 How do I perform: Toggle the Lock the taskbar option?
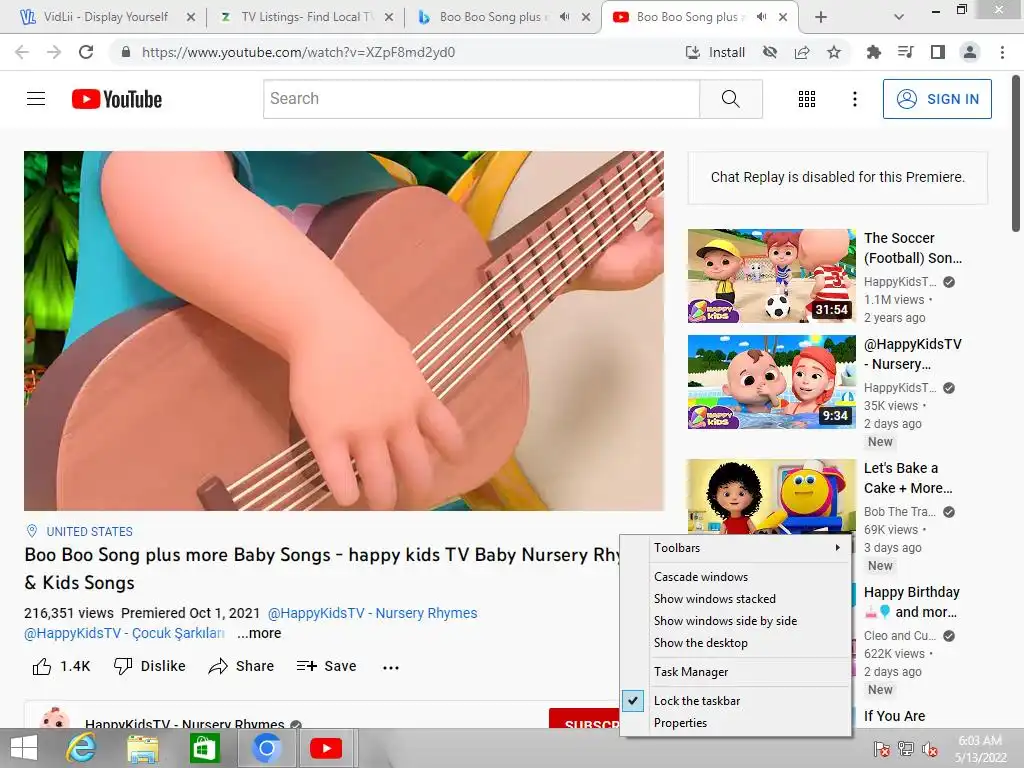point(736,701)
